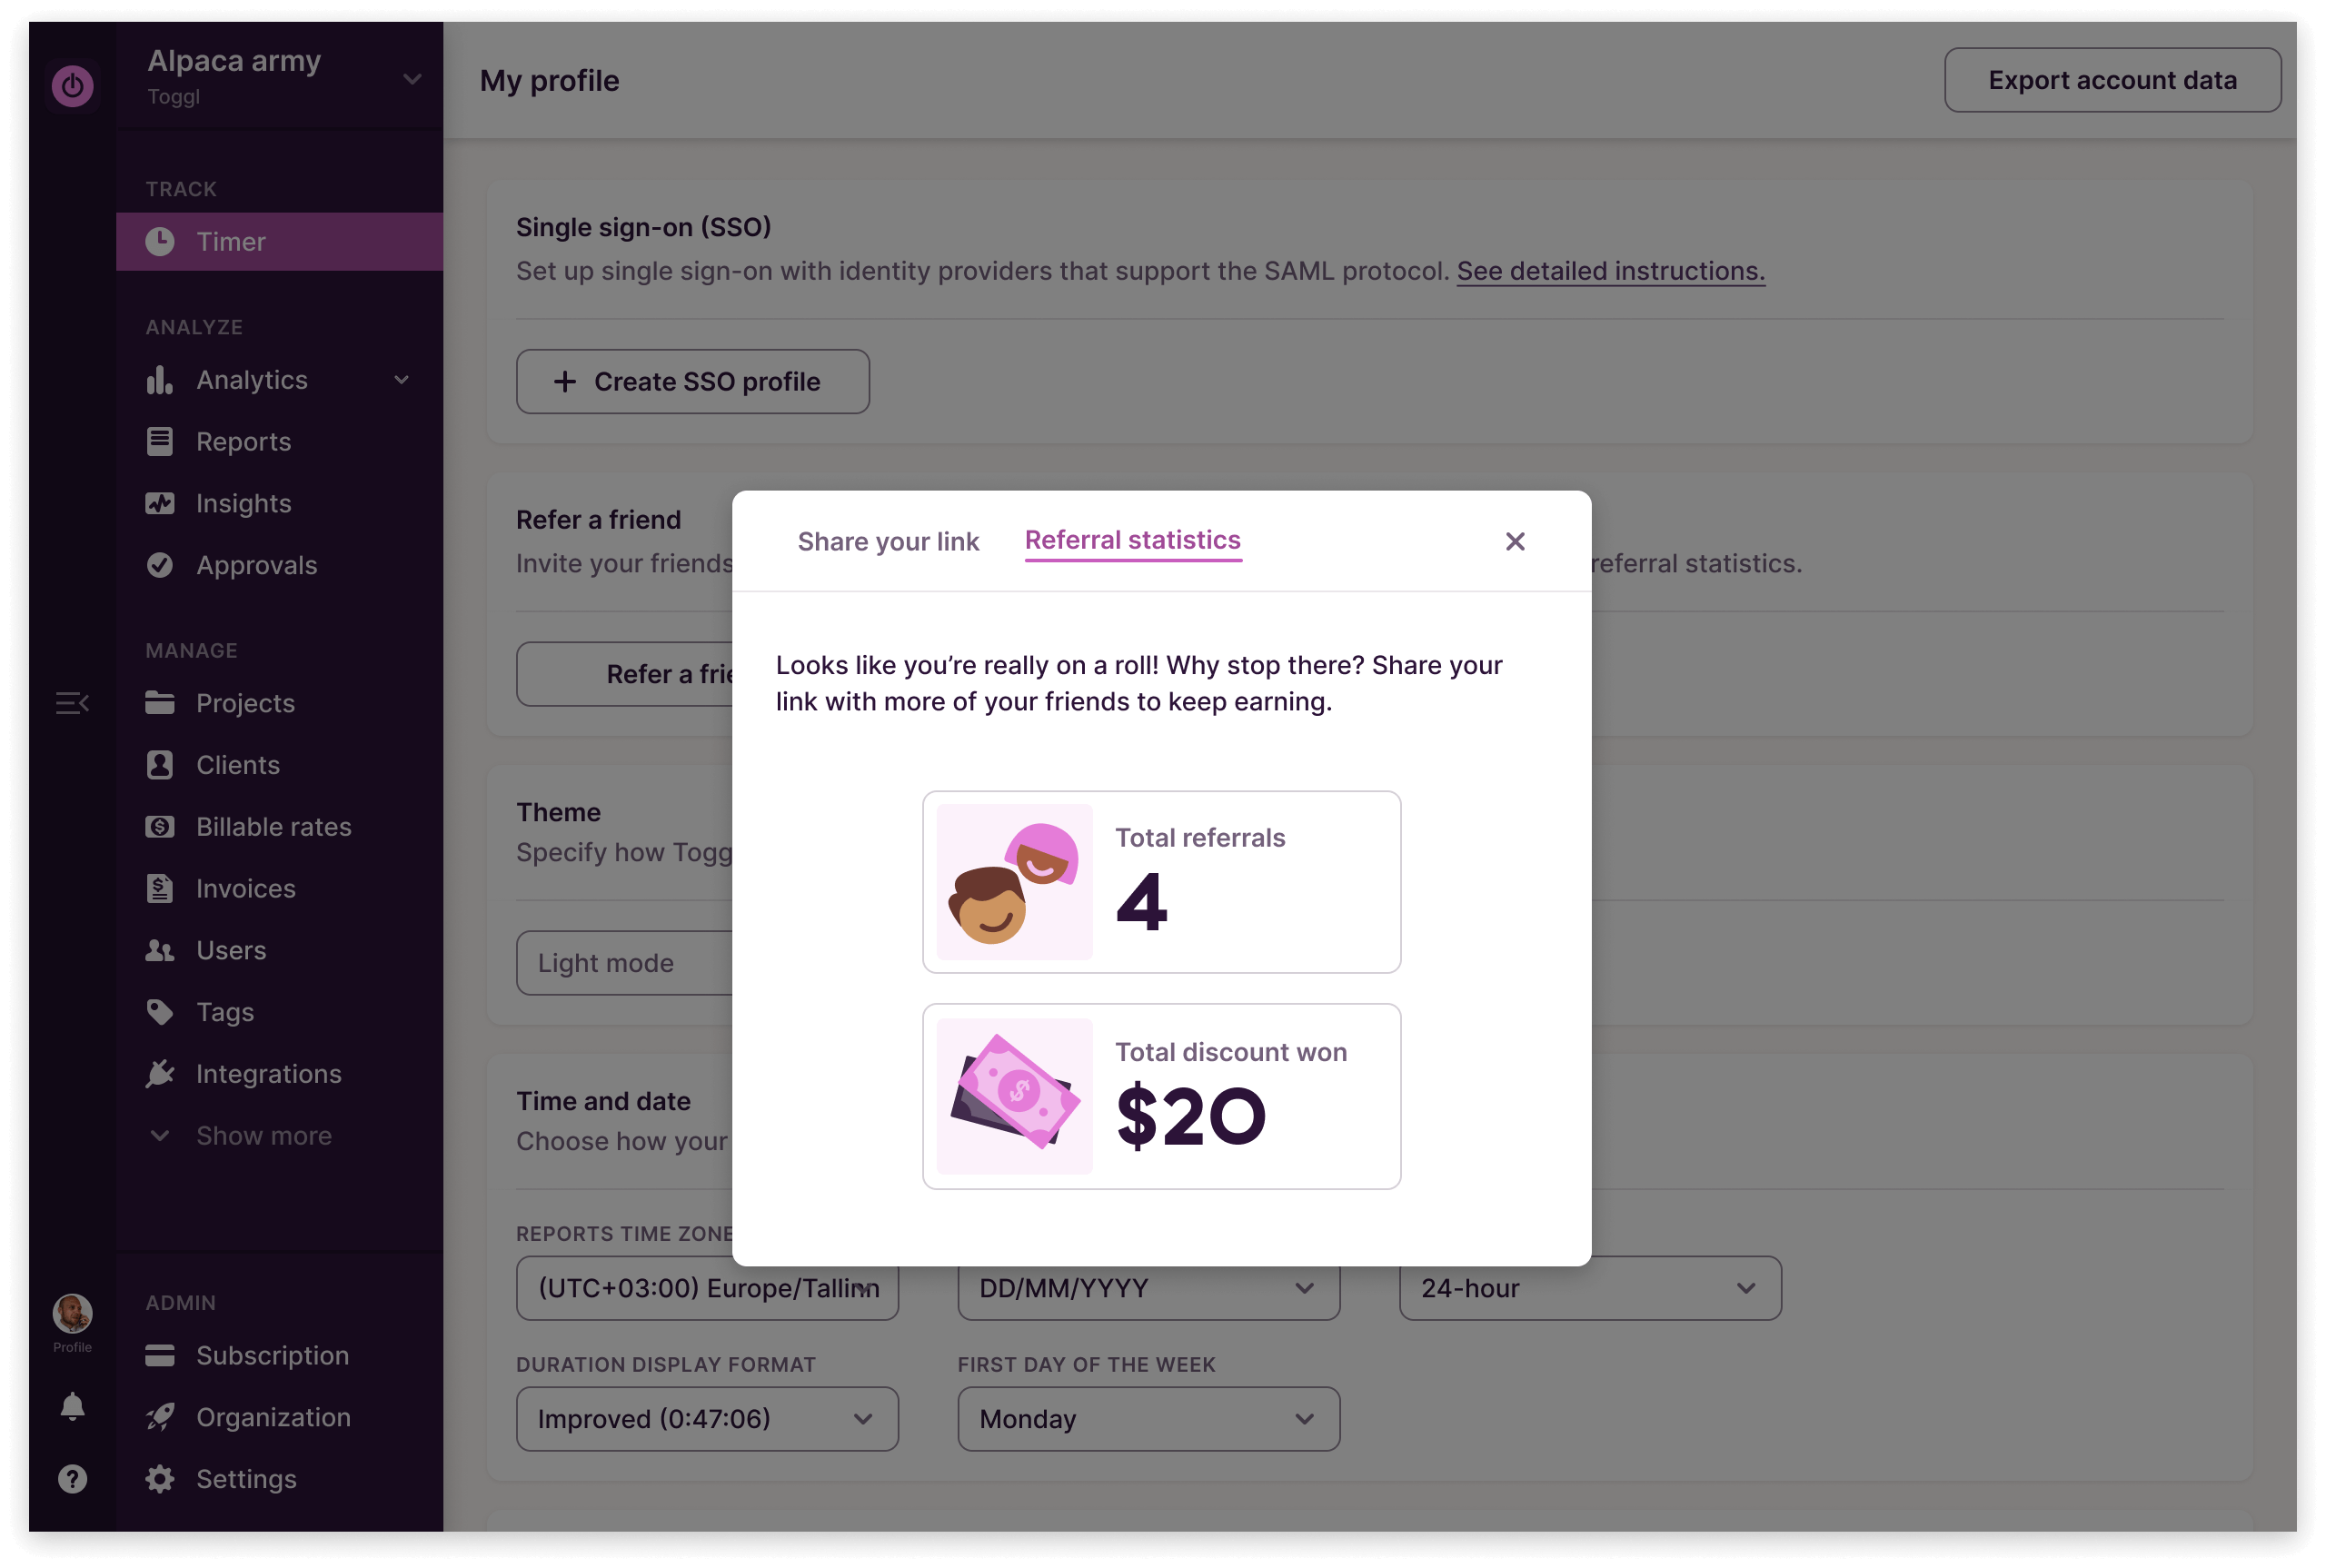
Task: Expand the Analytics submenu chevron
Action: pos(402,380)
